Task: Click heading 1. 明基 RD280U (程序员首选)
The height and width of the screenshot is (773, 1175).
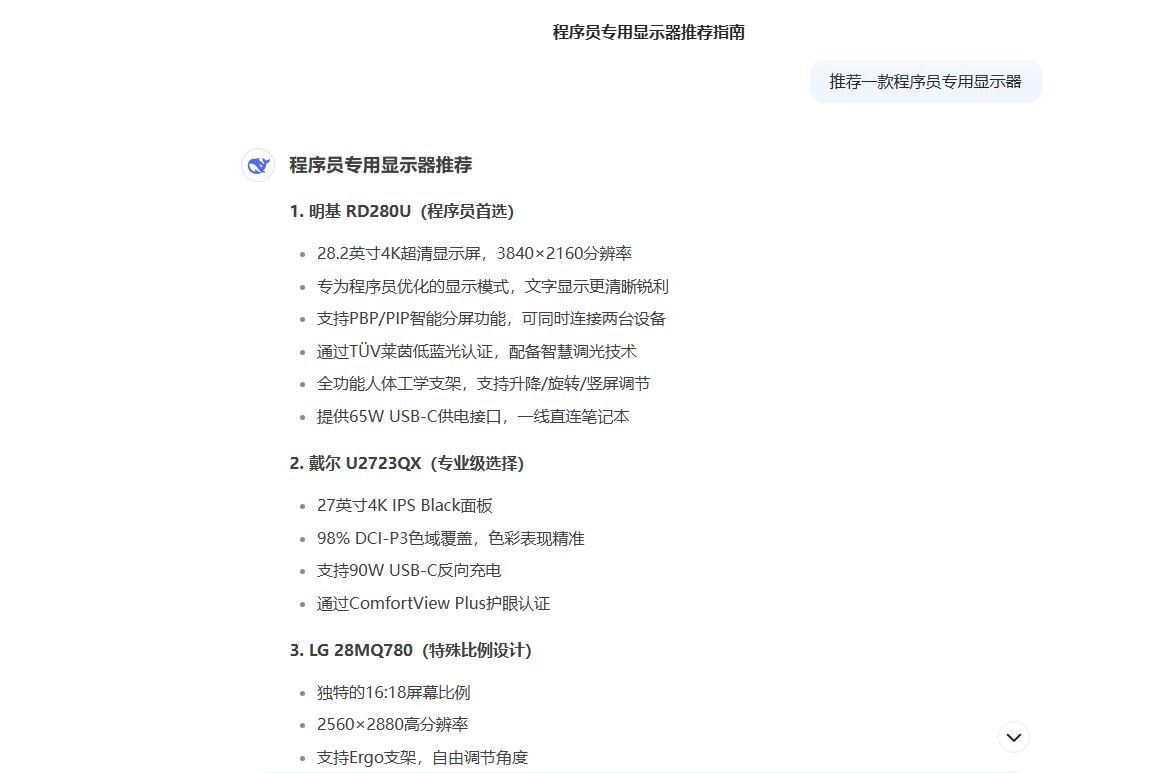Action: [x=402, y=211]
